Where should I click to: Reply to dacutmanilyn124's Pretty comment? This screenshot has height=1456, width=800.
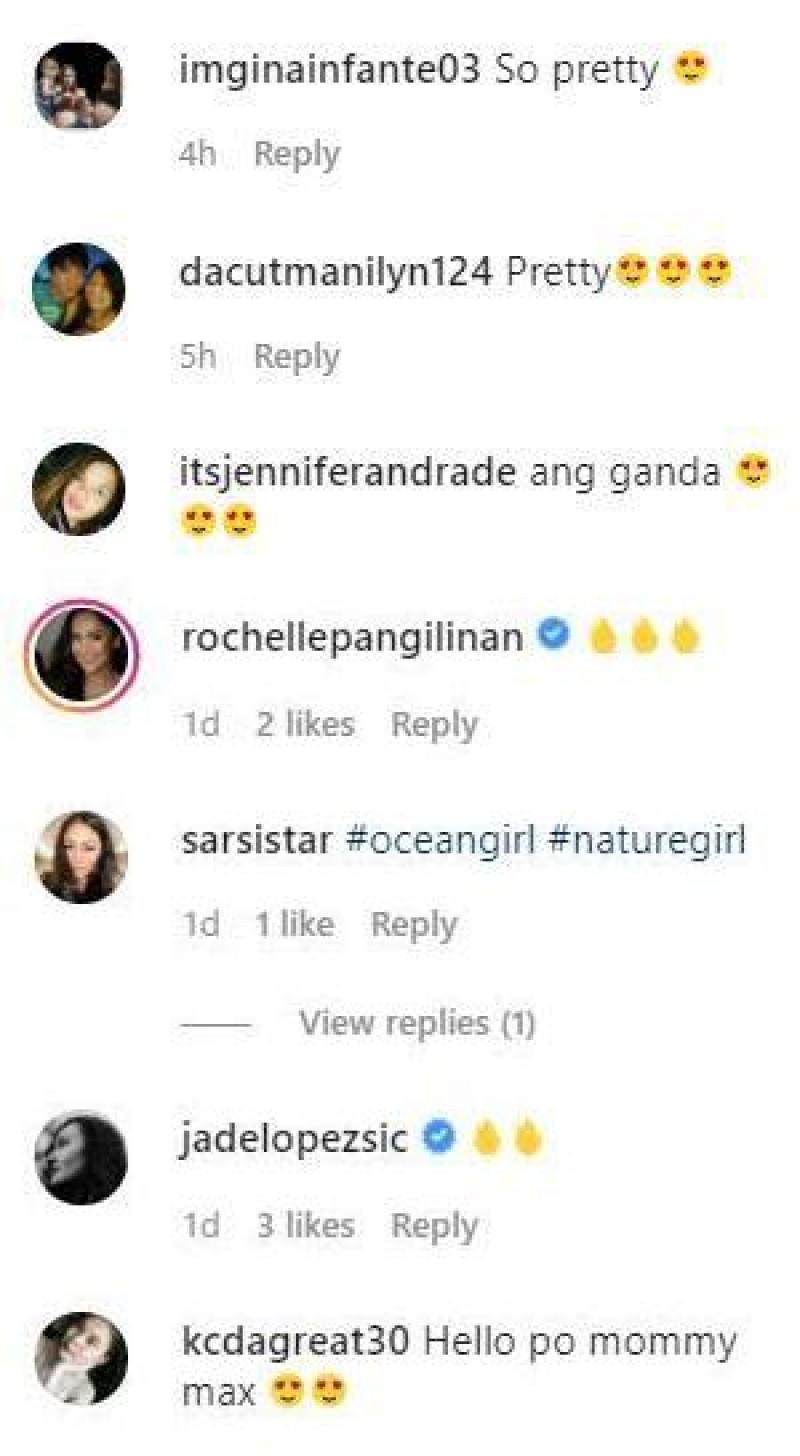point(296,356)
